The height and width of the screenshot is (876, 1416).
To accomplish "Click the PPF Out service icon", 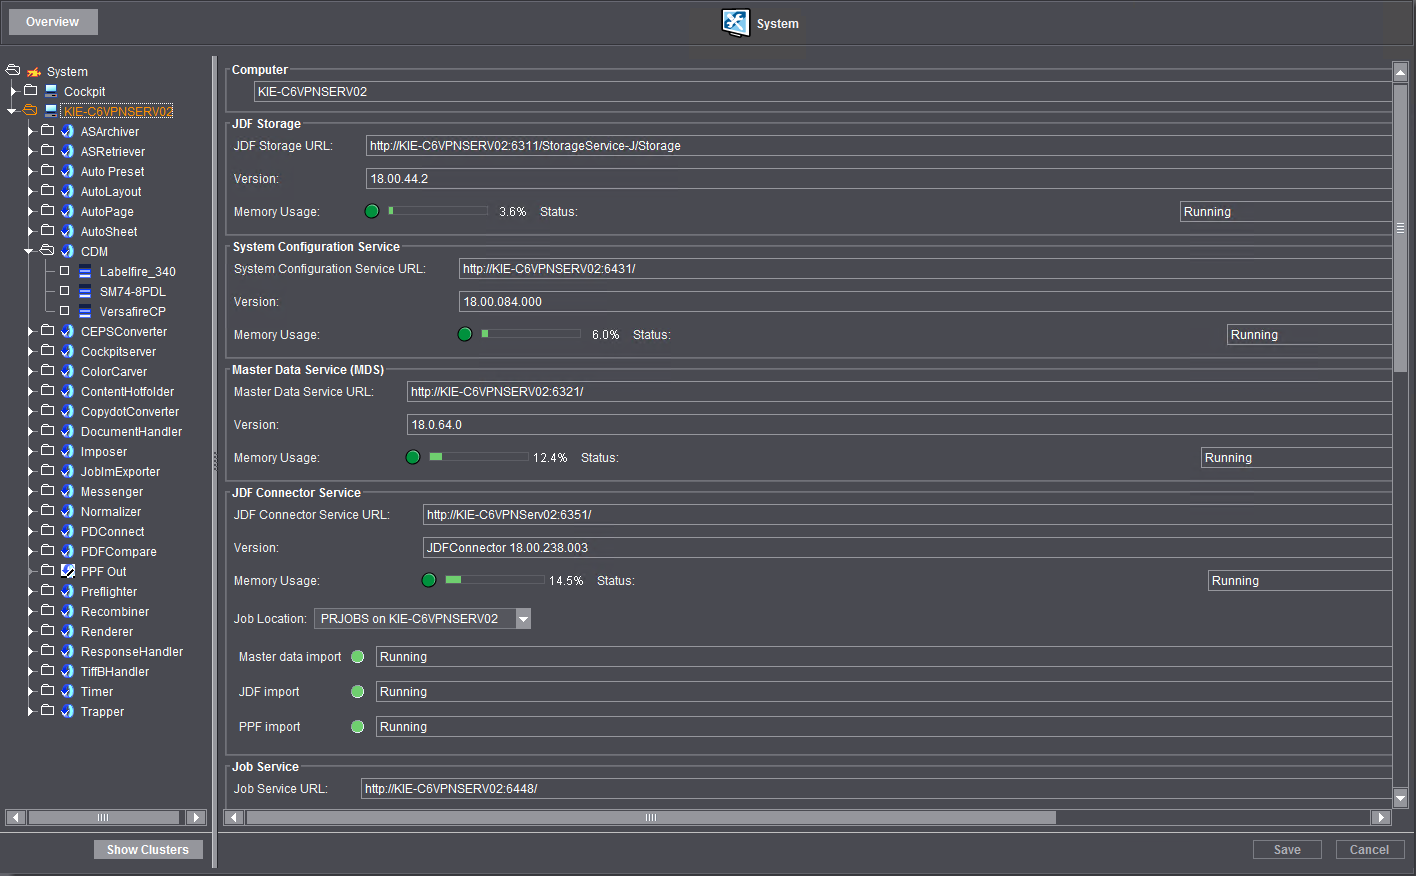I will 68,571.
